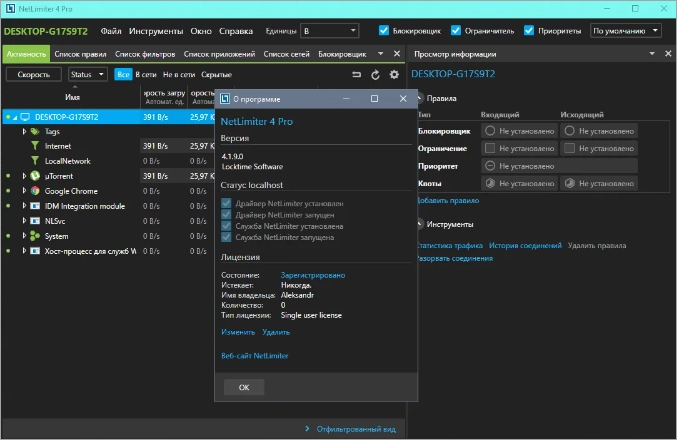Close the Активность tab panel with X
Screen dimensions: 677x440
(x=397, y=54)
